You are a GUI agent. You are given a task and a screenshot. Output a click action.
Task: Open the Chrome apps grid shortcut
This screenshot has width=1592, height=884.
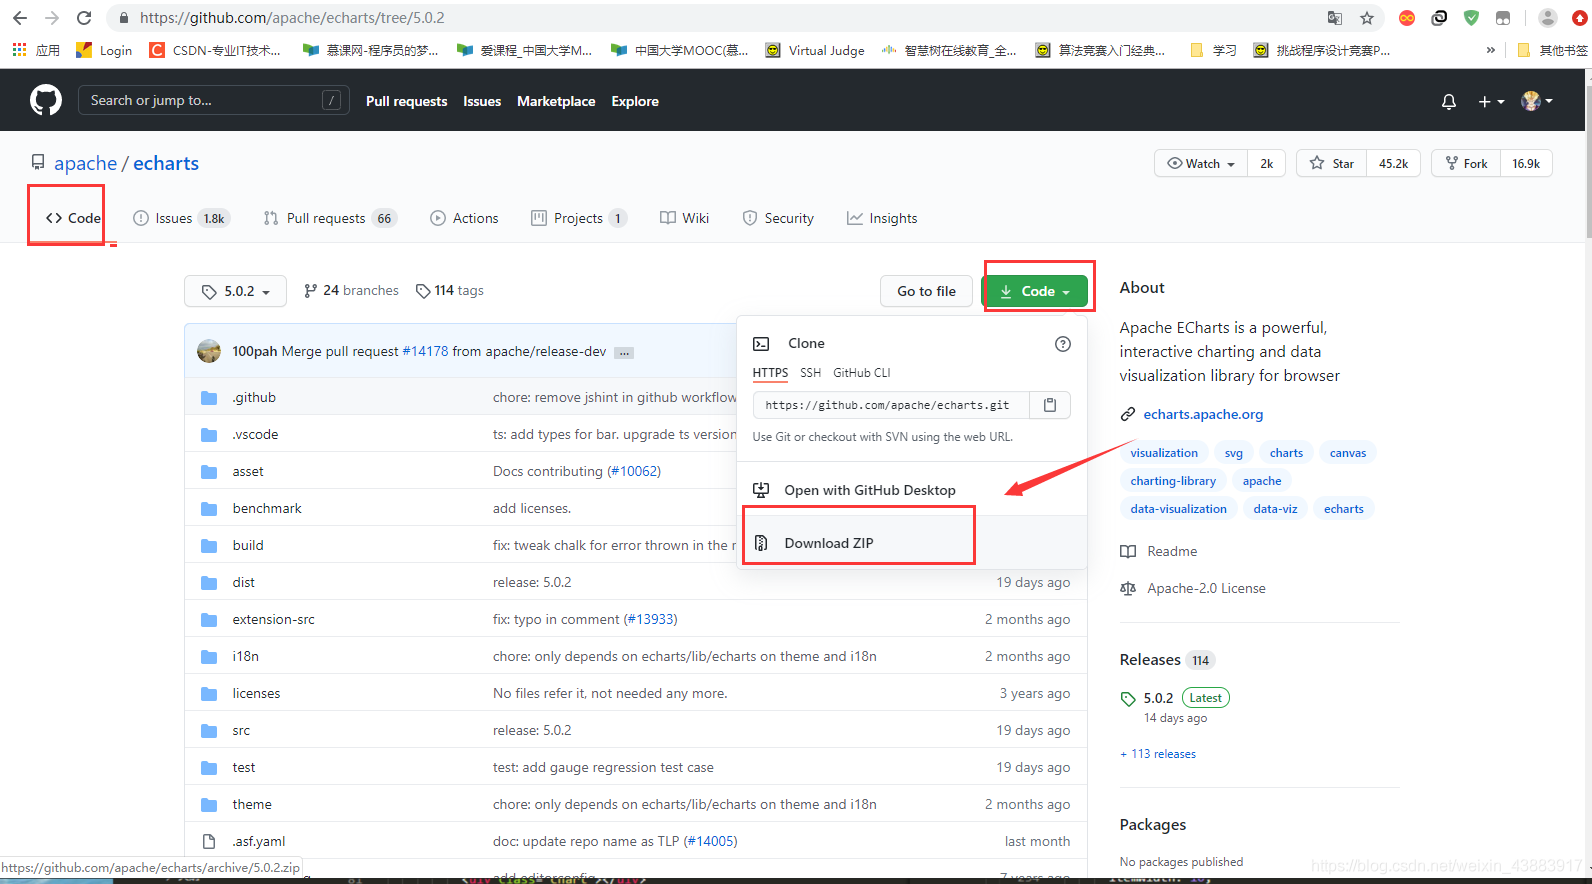(x=35, y=50)
